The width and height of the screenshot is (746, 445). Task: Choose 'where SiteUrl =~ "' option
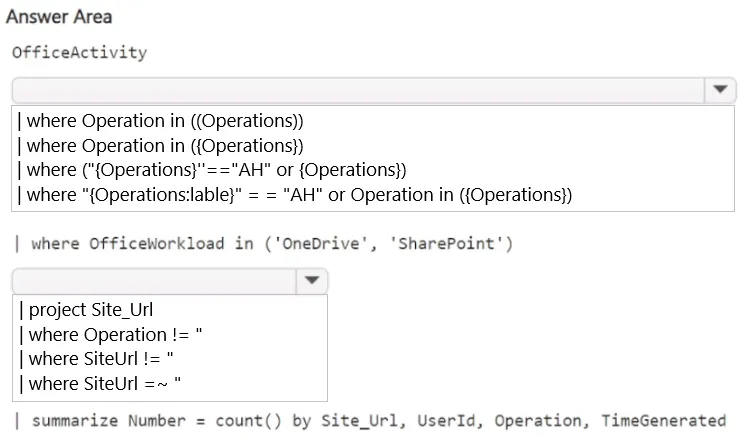100,384
